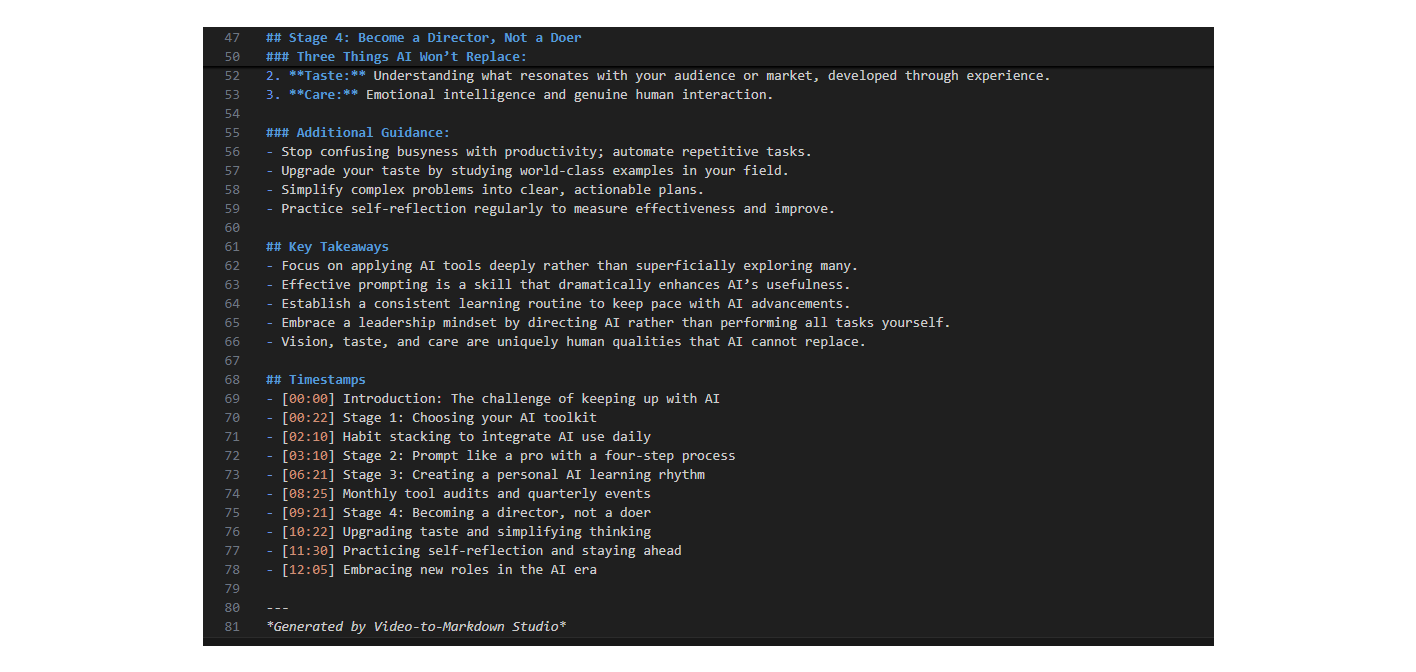Click sticky header "Three Things AI Won't Replace"
The height and width of the screenshot is (672, 1416).
coord(411,57)
